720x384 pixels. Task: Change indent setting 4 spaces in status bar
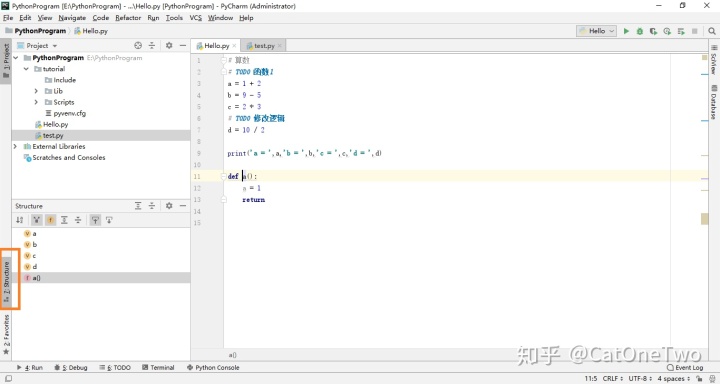[674, 378]
